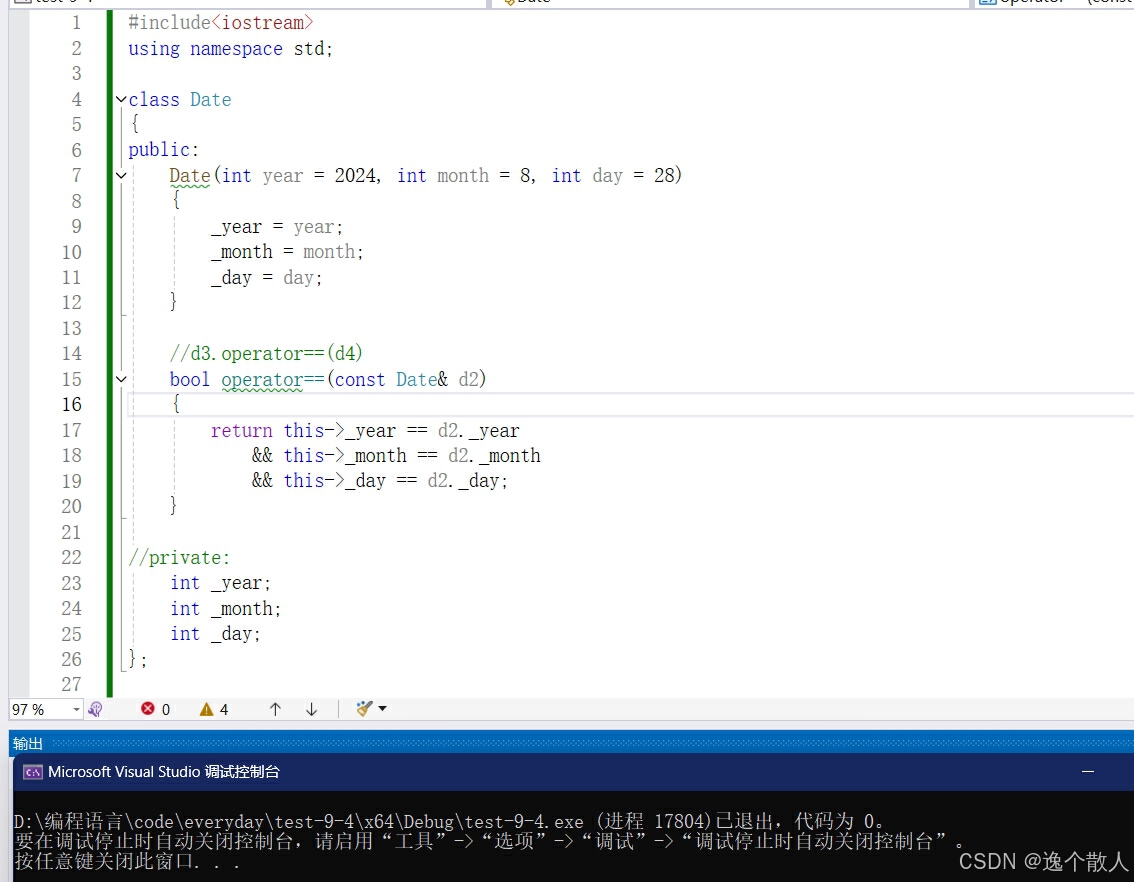
Task: Go to next issue with down arrow
Action: point(312,709)
